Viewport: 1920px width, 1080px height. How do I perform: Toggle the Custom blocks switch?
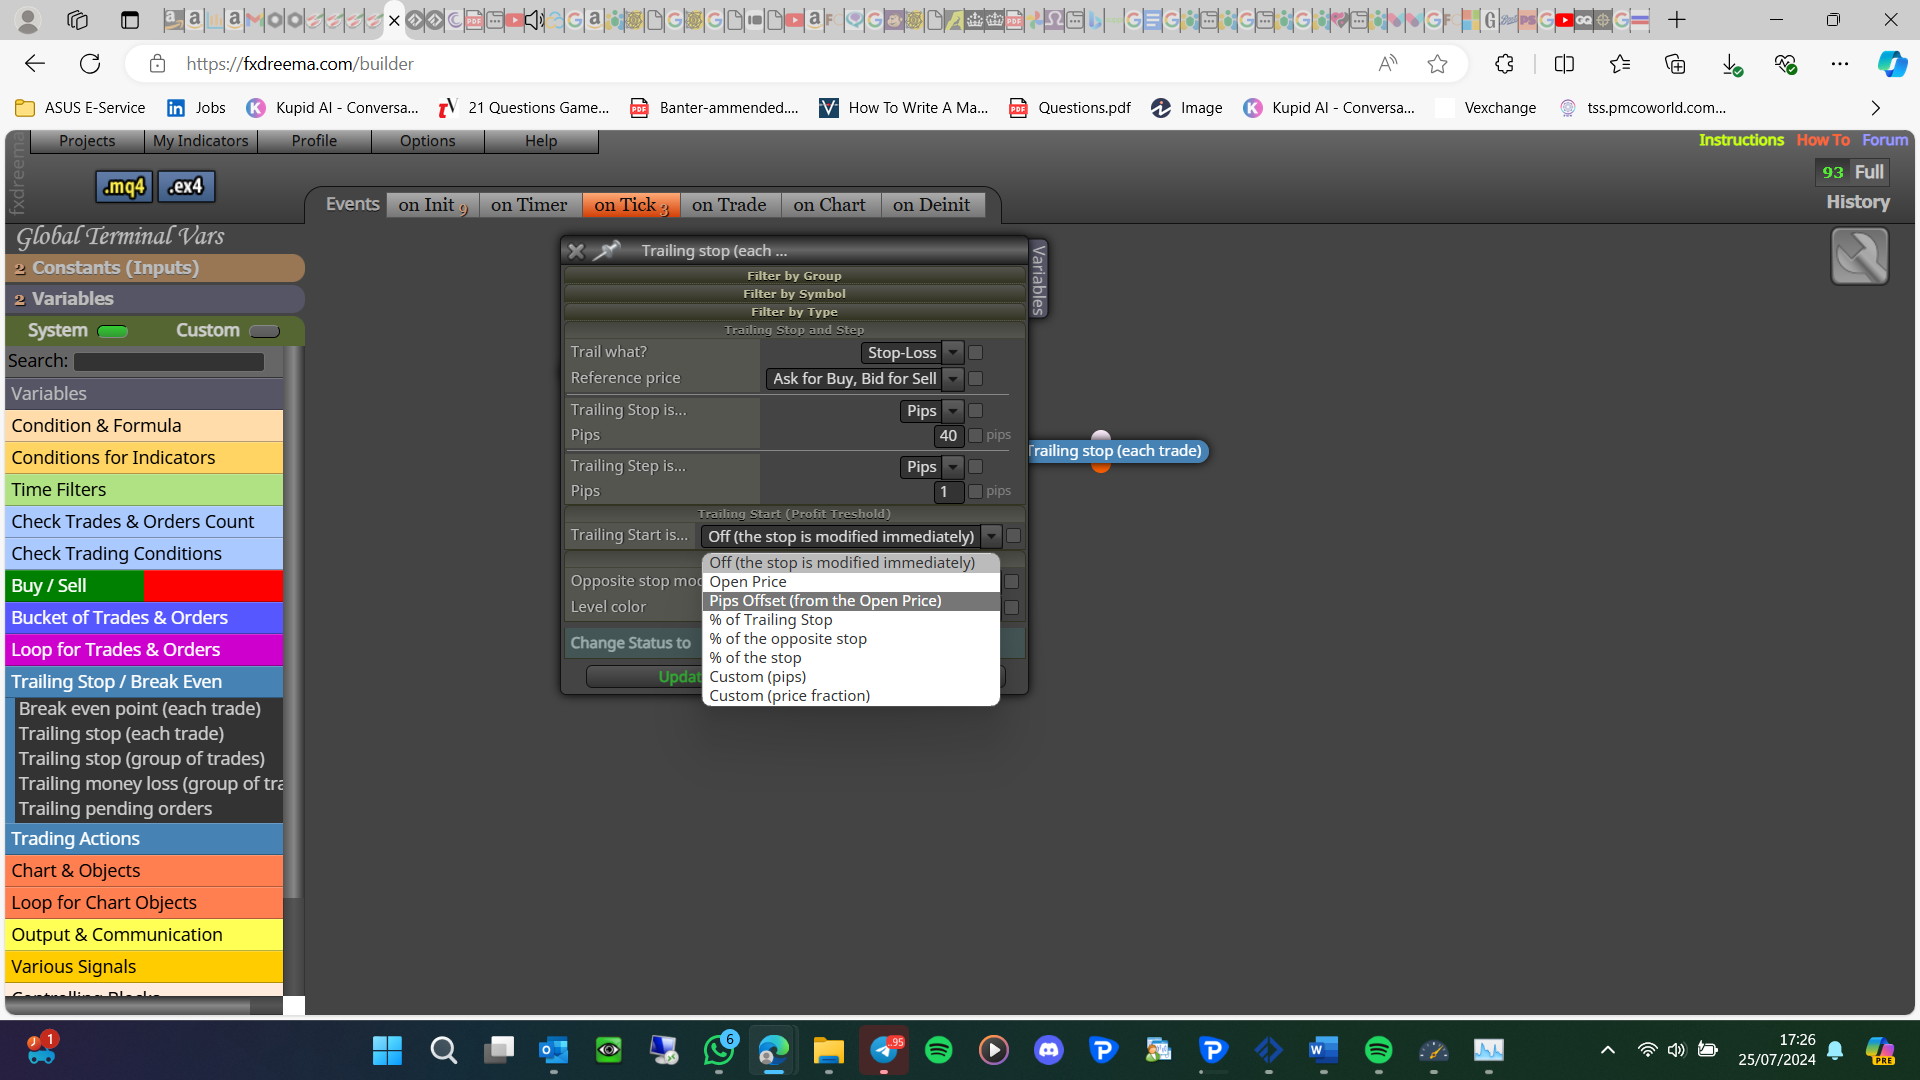point(264,331)
